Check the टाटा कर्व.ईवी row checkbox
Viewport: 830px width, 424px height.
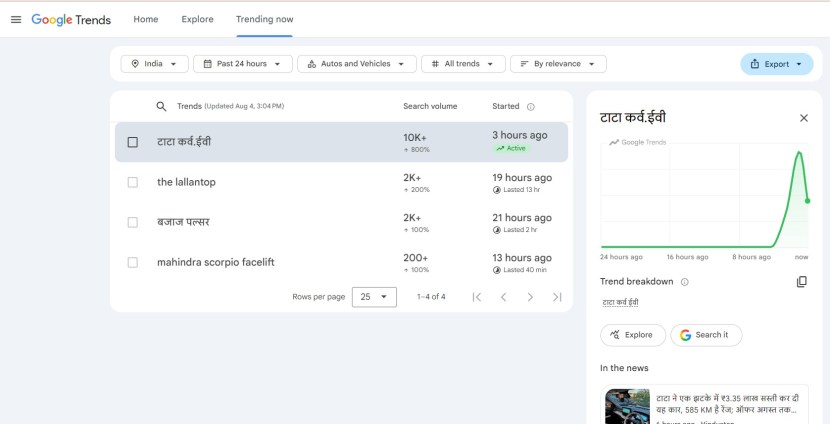[x=133, y=142]
